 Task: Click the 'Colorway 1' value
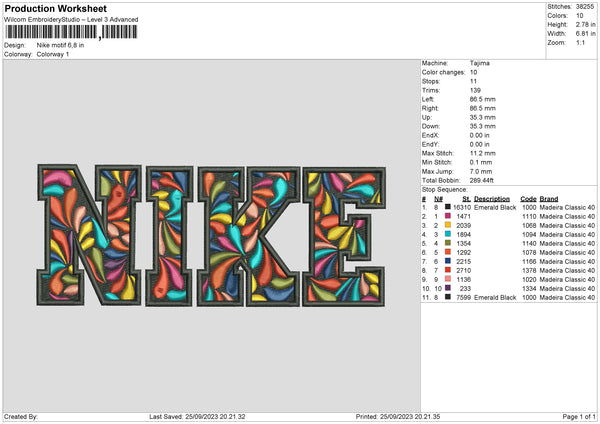[x=53, y=54]
